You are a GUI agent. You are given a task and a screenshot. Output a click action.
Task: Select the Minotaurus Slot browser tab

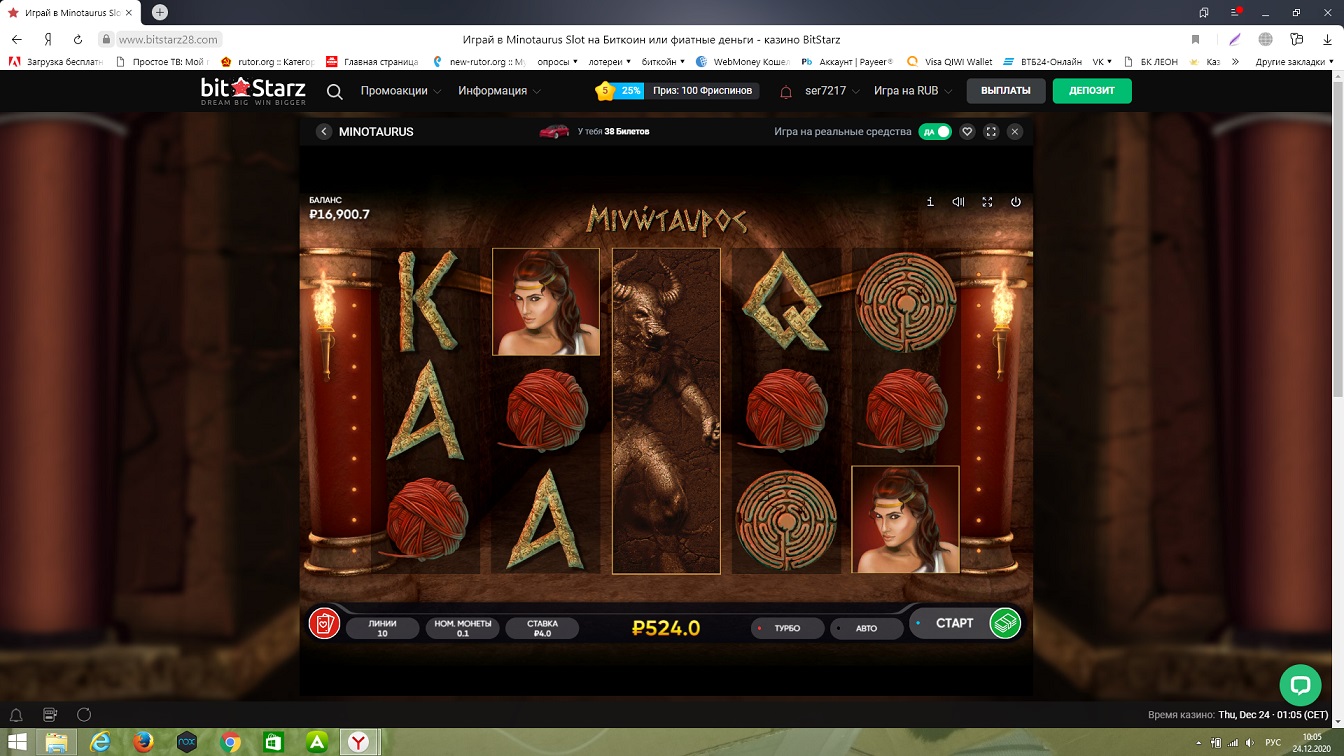pyautogui.click(x=68, y=12)
